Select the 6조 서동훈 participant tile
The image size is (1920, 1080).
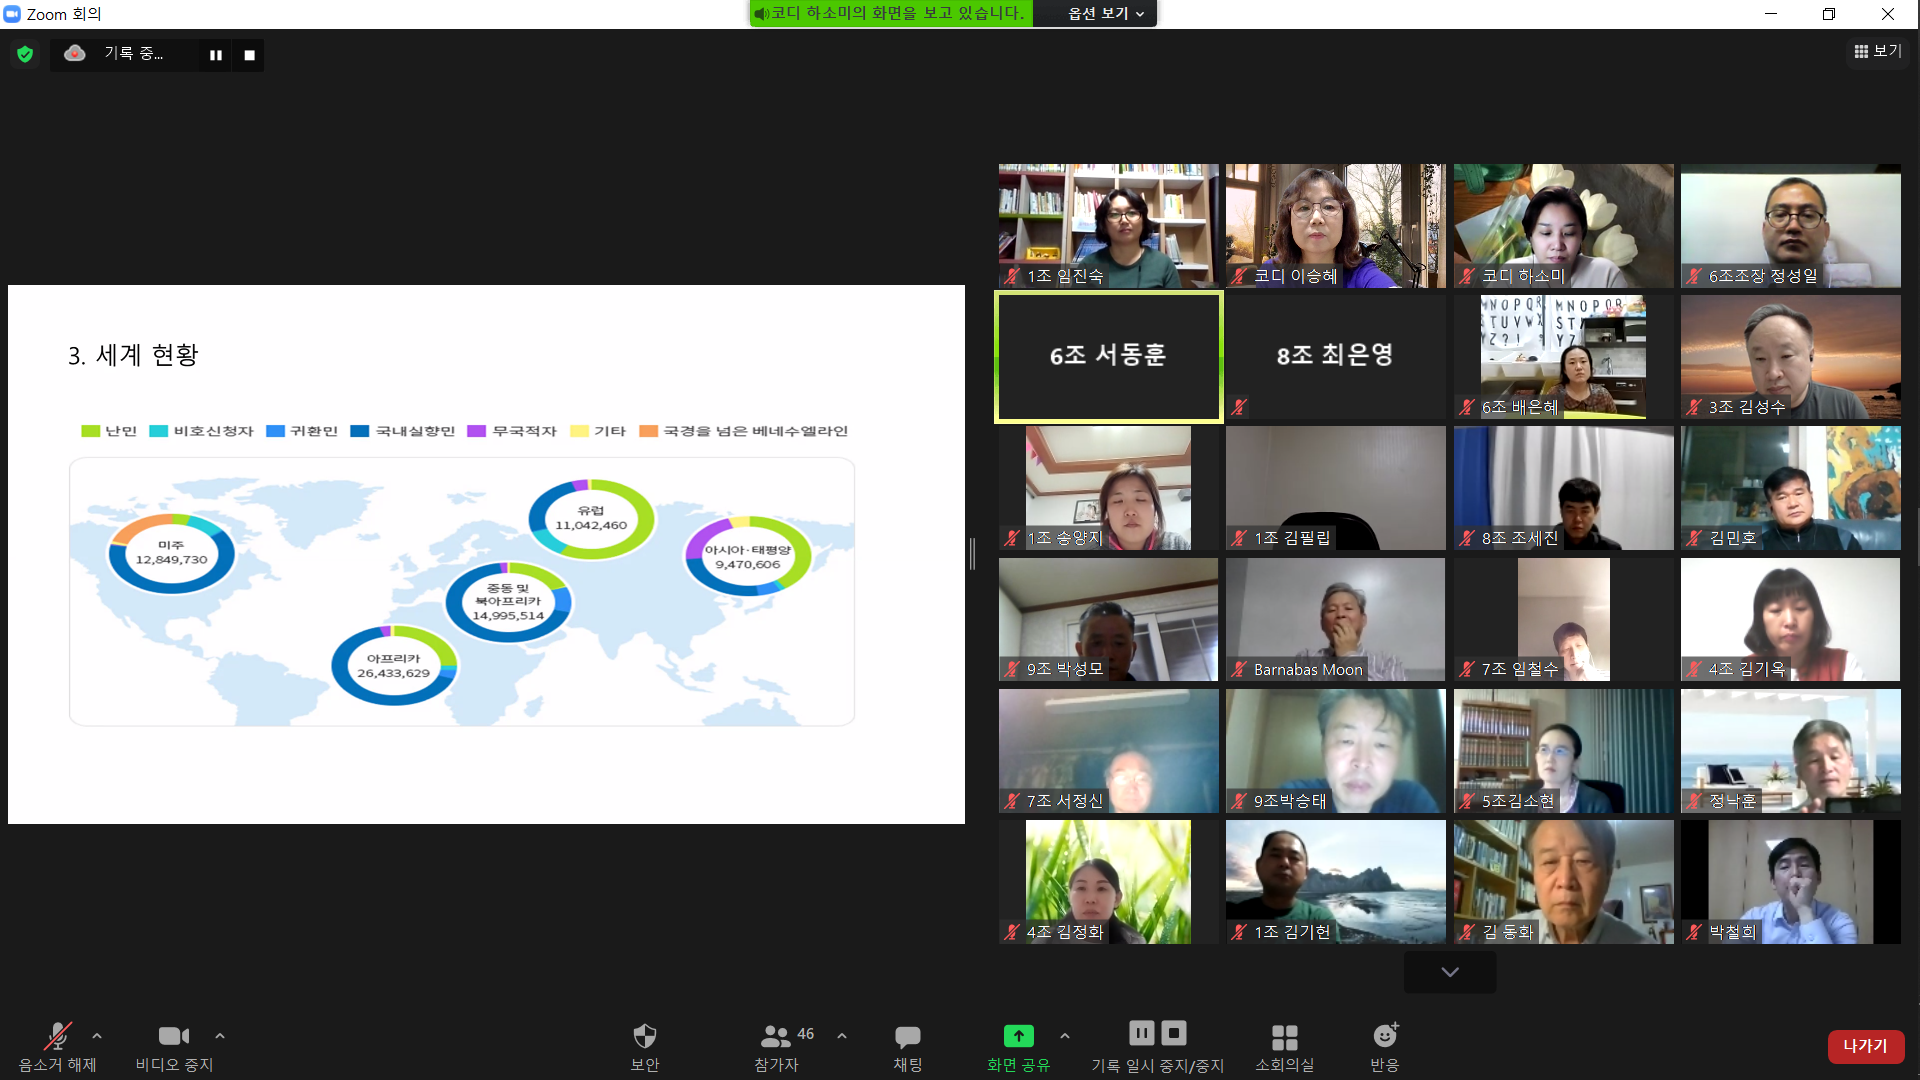click(1108, 357)
